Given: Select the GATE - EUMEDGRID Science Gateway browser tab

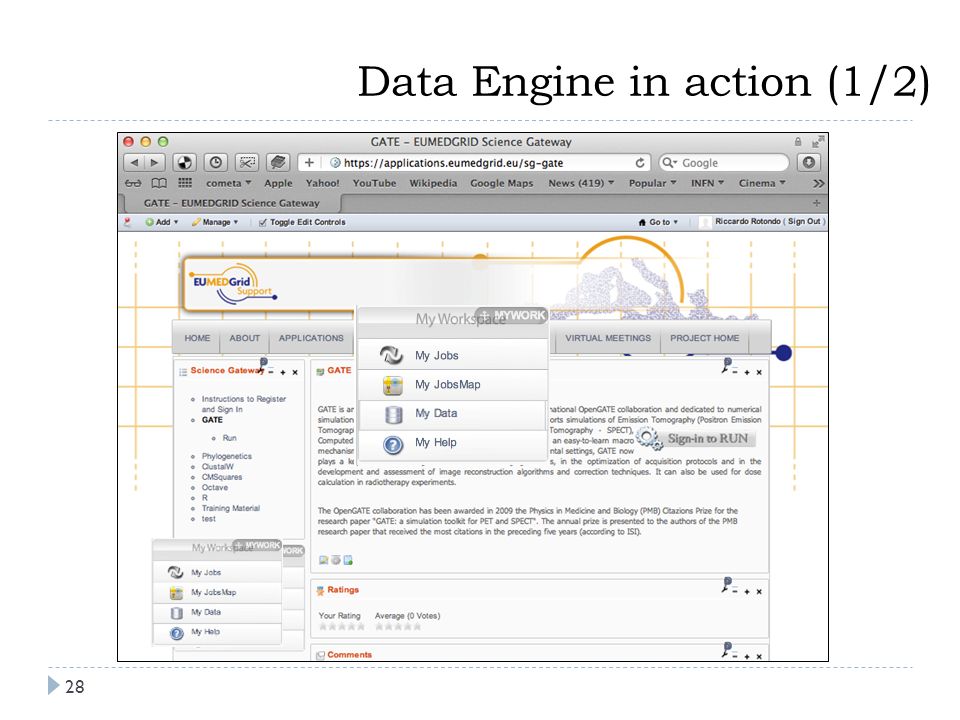Looking at the screenshot, I should [x=231, y=203].
